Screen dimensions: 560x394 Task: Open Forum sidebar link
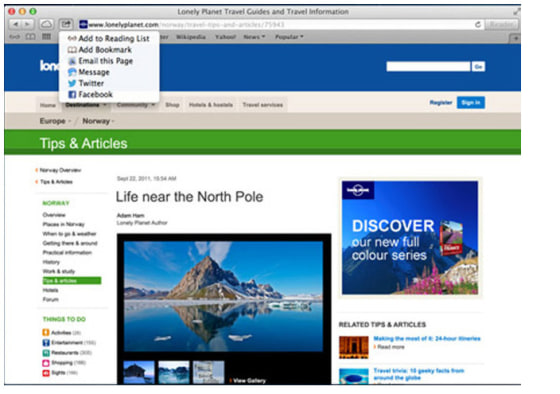tap(50, 299)
